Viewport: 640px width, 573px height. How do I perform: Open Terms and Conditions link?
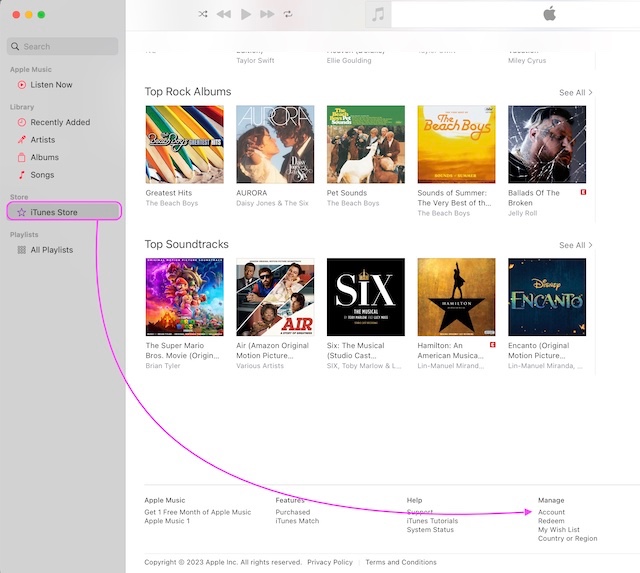point(401,562)
